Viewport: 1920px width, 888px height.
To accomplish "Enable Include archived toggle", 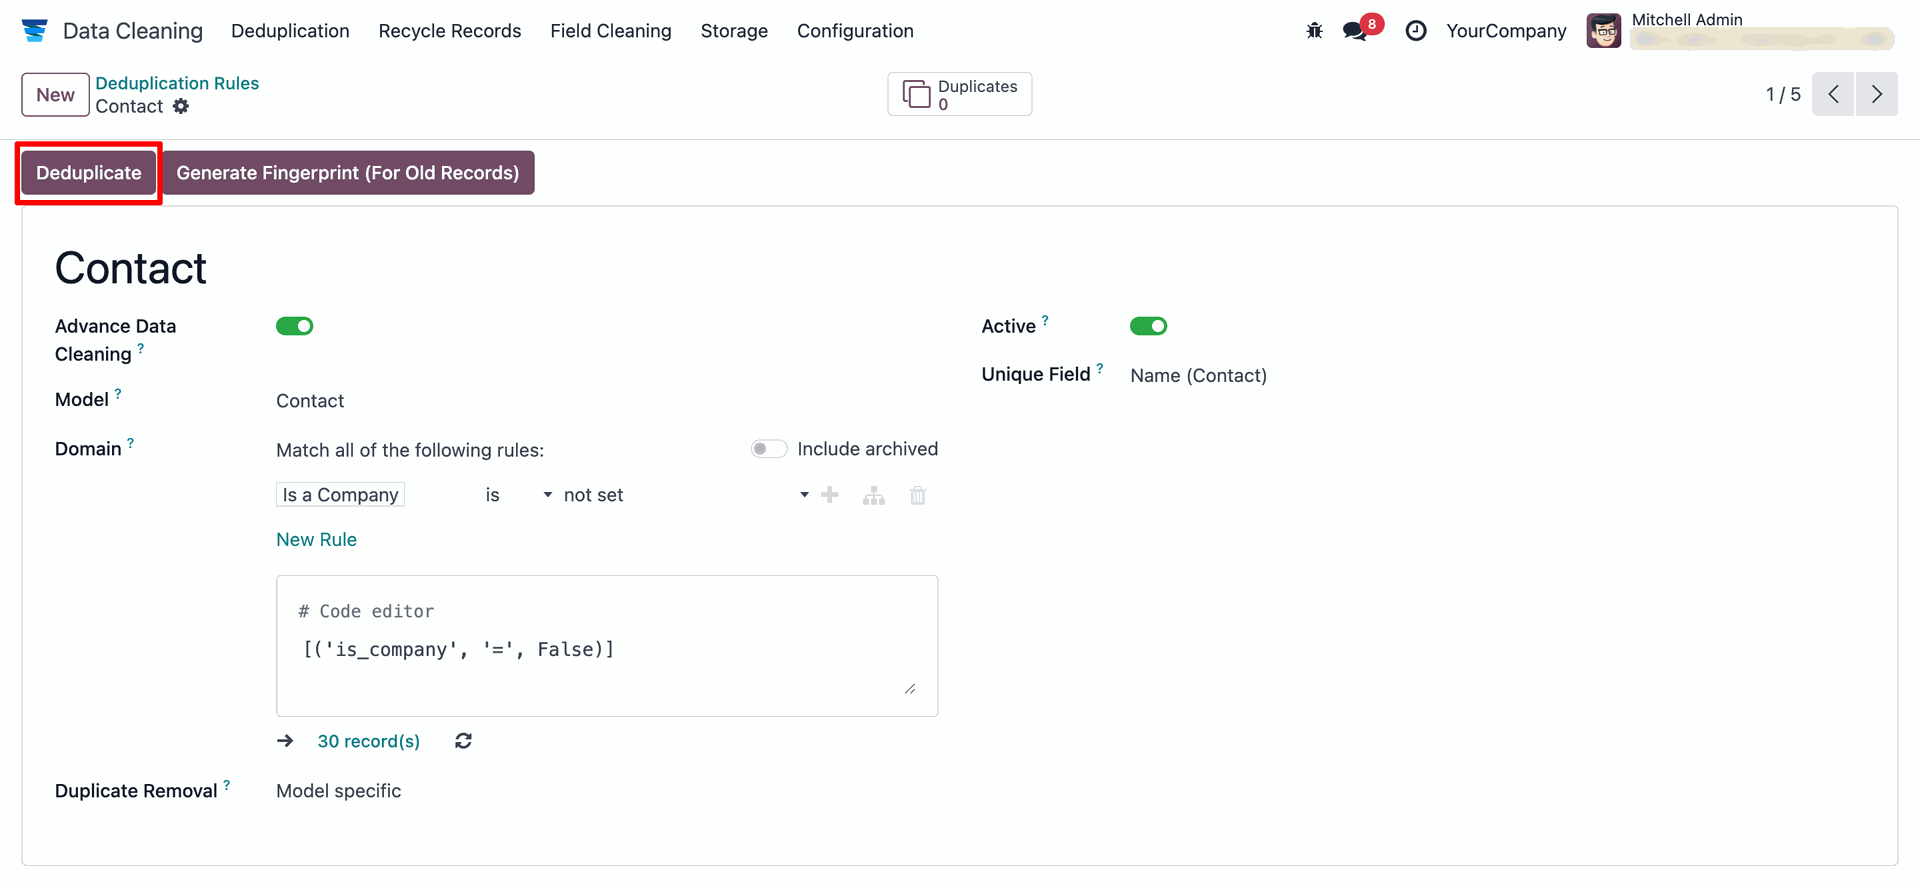I will [769, 449].
